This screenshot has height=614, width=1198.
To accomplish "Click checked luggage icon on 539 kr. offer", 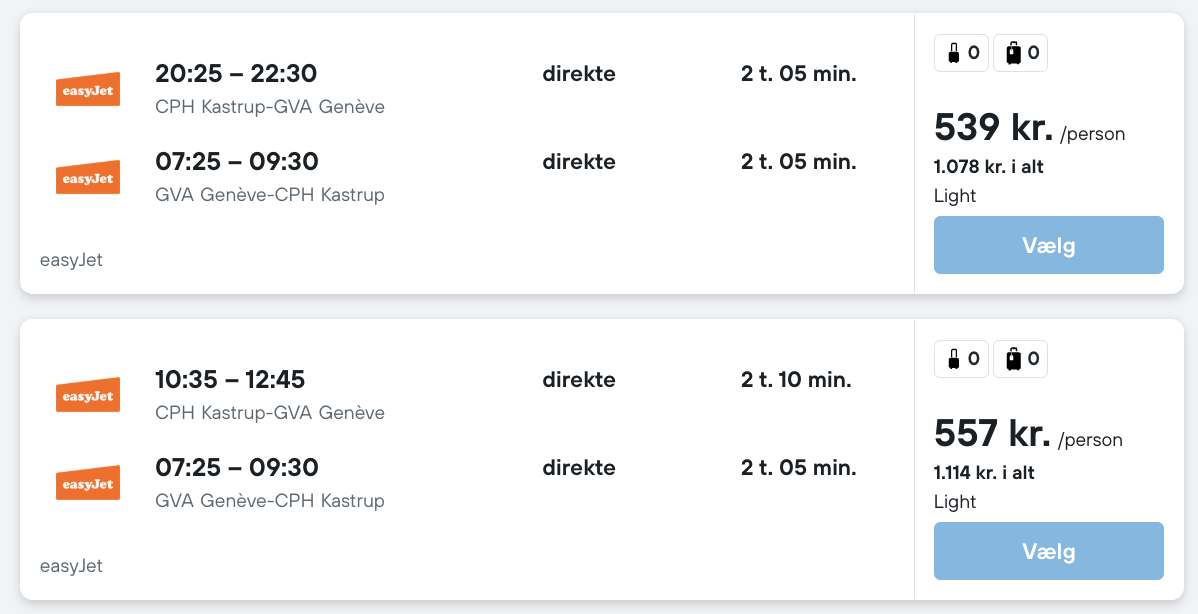I will [x=1014, y=53].
